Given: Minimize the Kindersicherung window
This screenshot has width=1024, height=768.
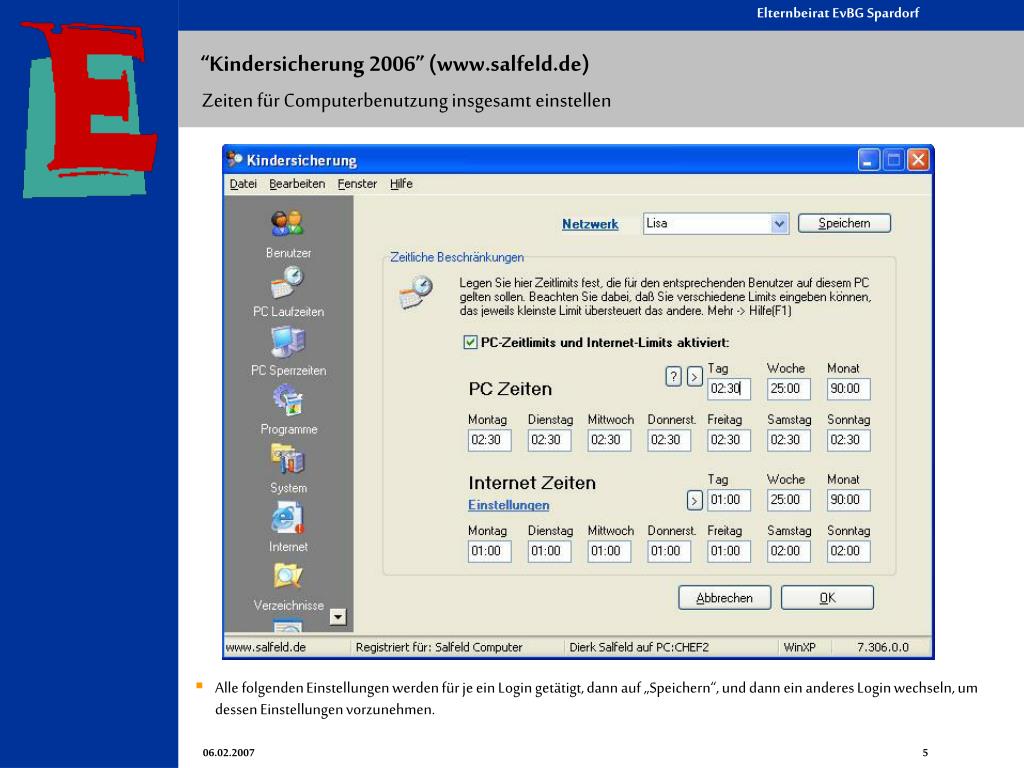Looking at the screenshot, I should click(x=868, y=160).
